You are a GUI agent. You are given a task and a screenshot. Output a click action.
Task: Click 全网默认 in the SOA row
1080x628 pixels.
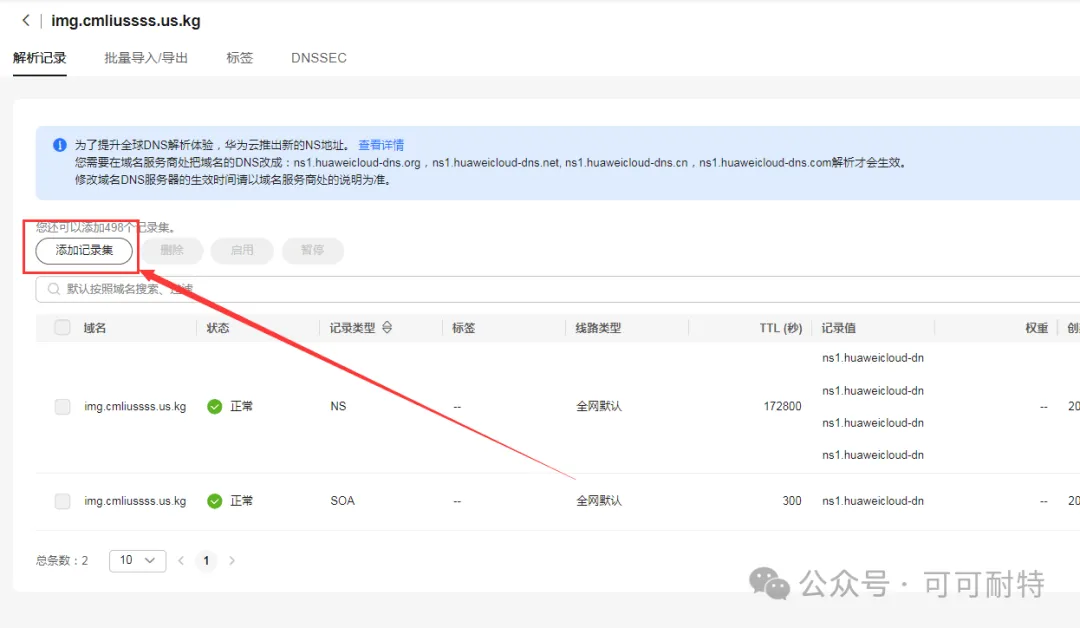click(x=599, y=501)
